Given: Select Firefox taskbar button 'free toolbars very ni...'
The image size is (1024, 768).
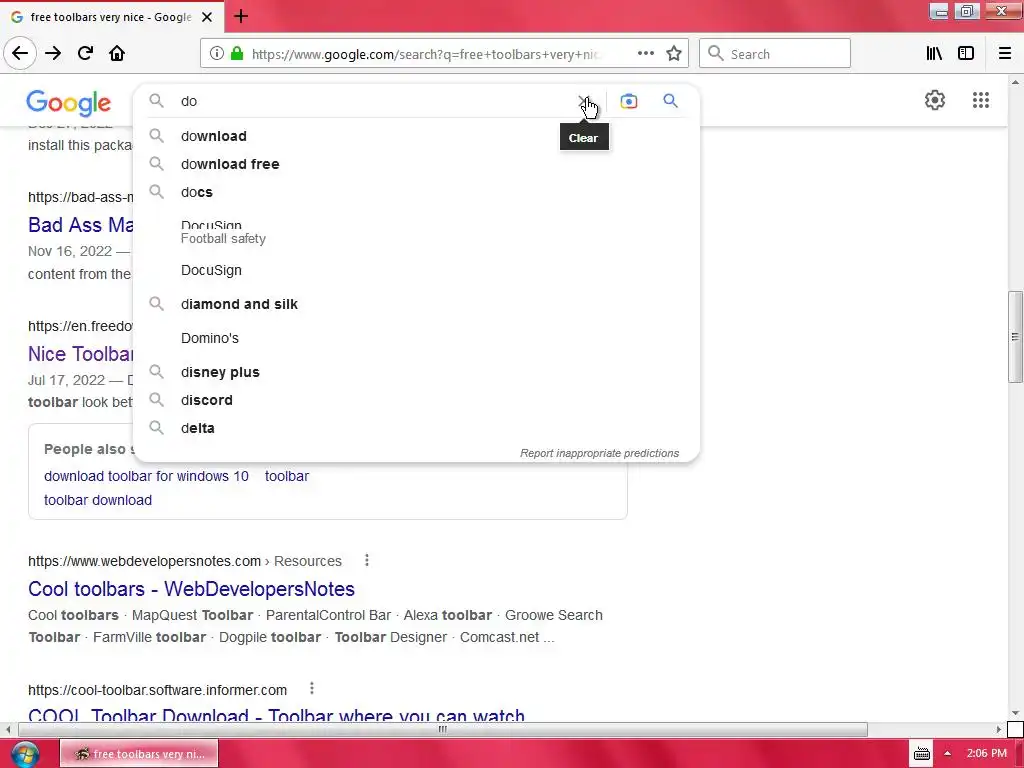Looking at the screenshot, I should click(139, 754).
